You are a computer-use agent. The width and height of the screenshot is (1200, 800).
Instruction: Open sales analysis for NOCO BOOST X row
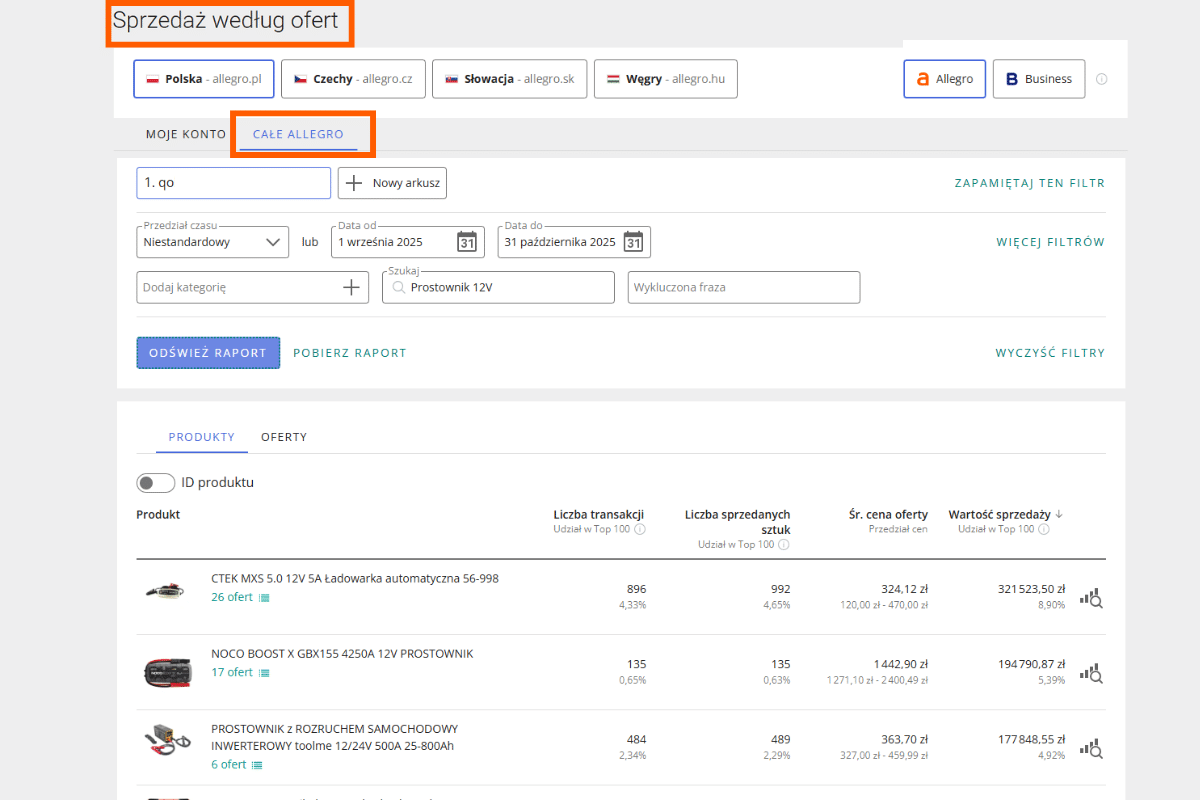1091,673
